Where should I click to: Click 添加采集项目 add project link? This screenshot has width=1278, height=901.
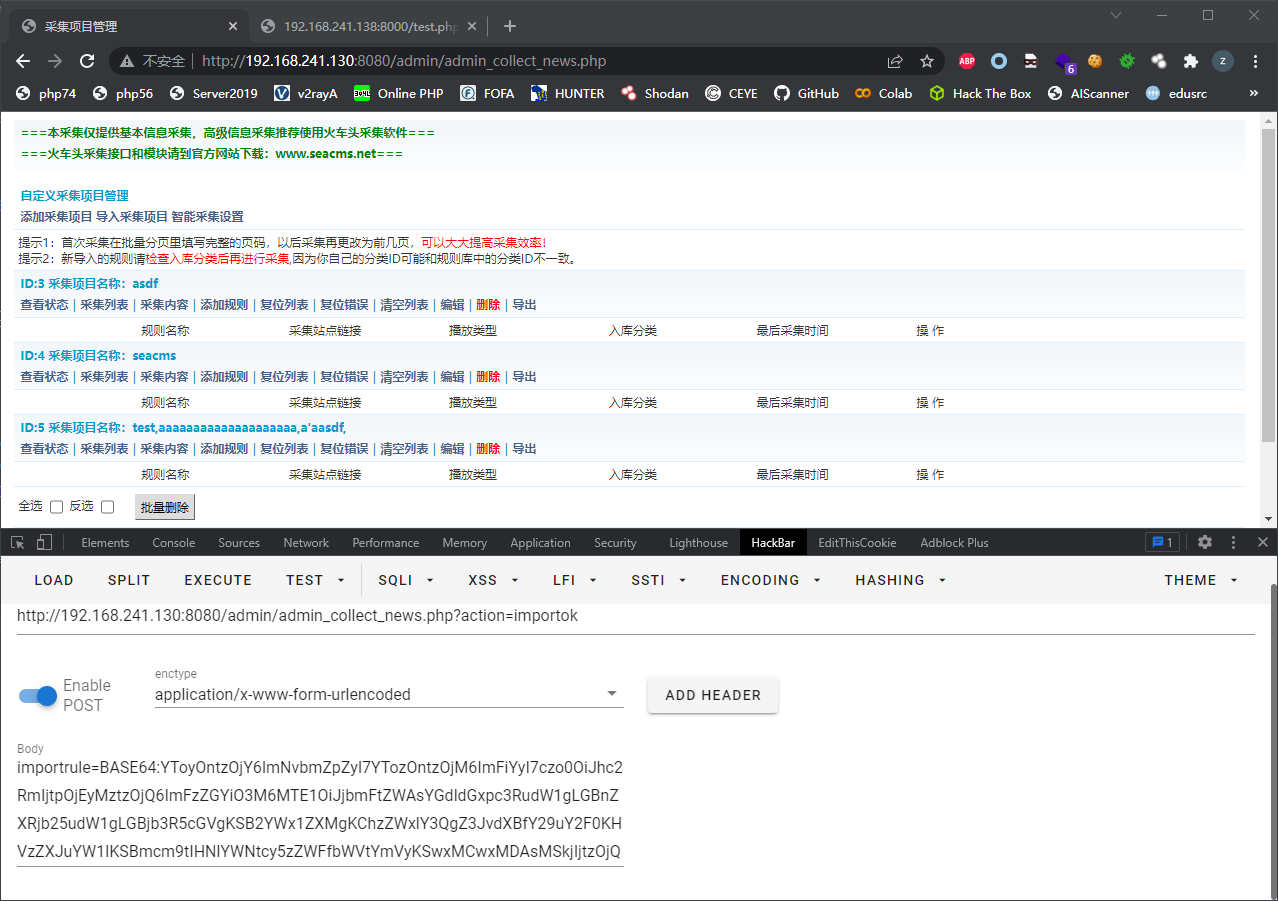(56, 216)
